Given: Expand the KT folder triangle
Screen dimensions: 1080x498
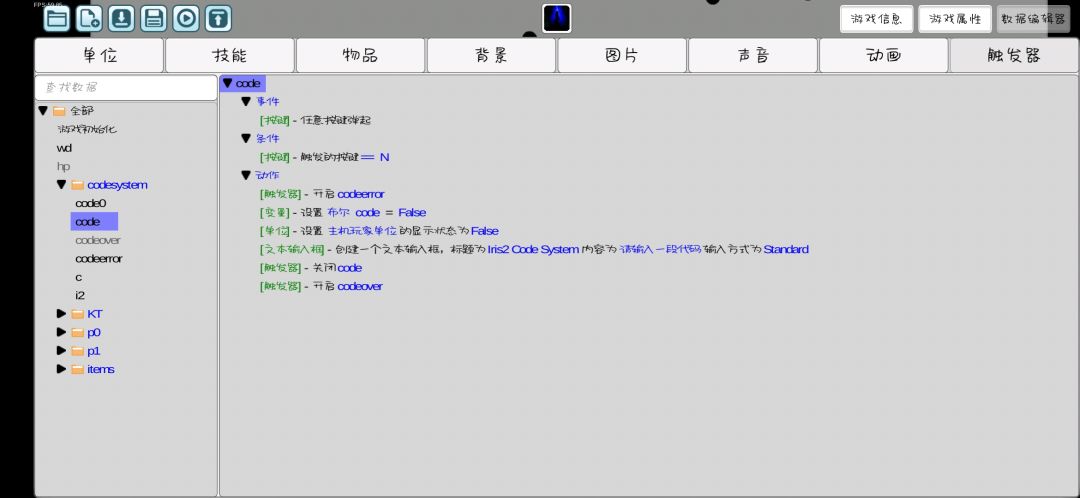Looking at the screenshot, I should click(61, 313).
